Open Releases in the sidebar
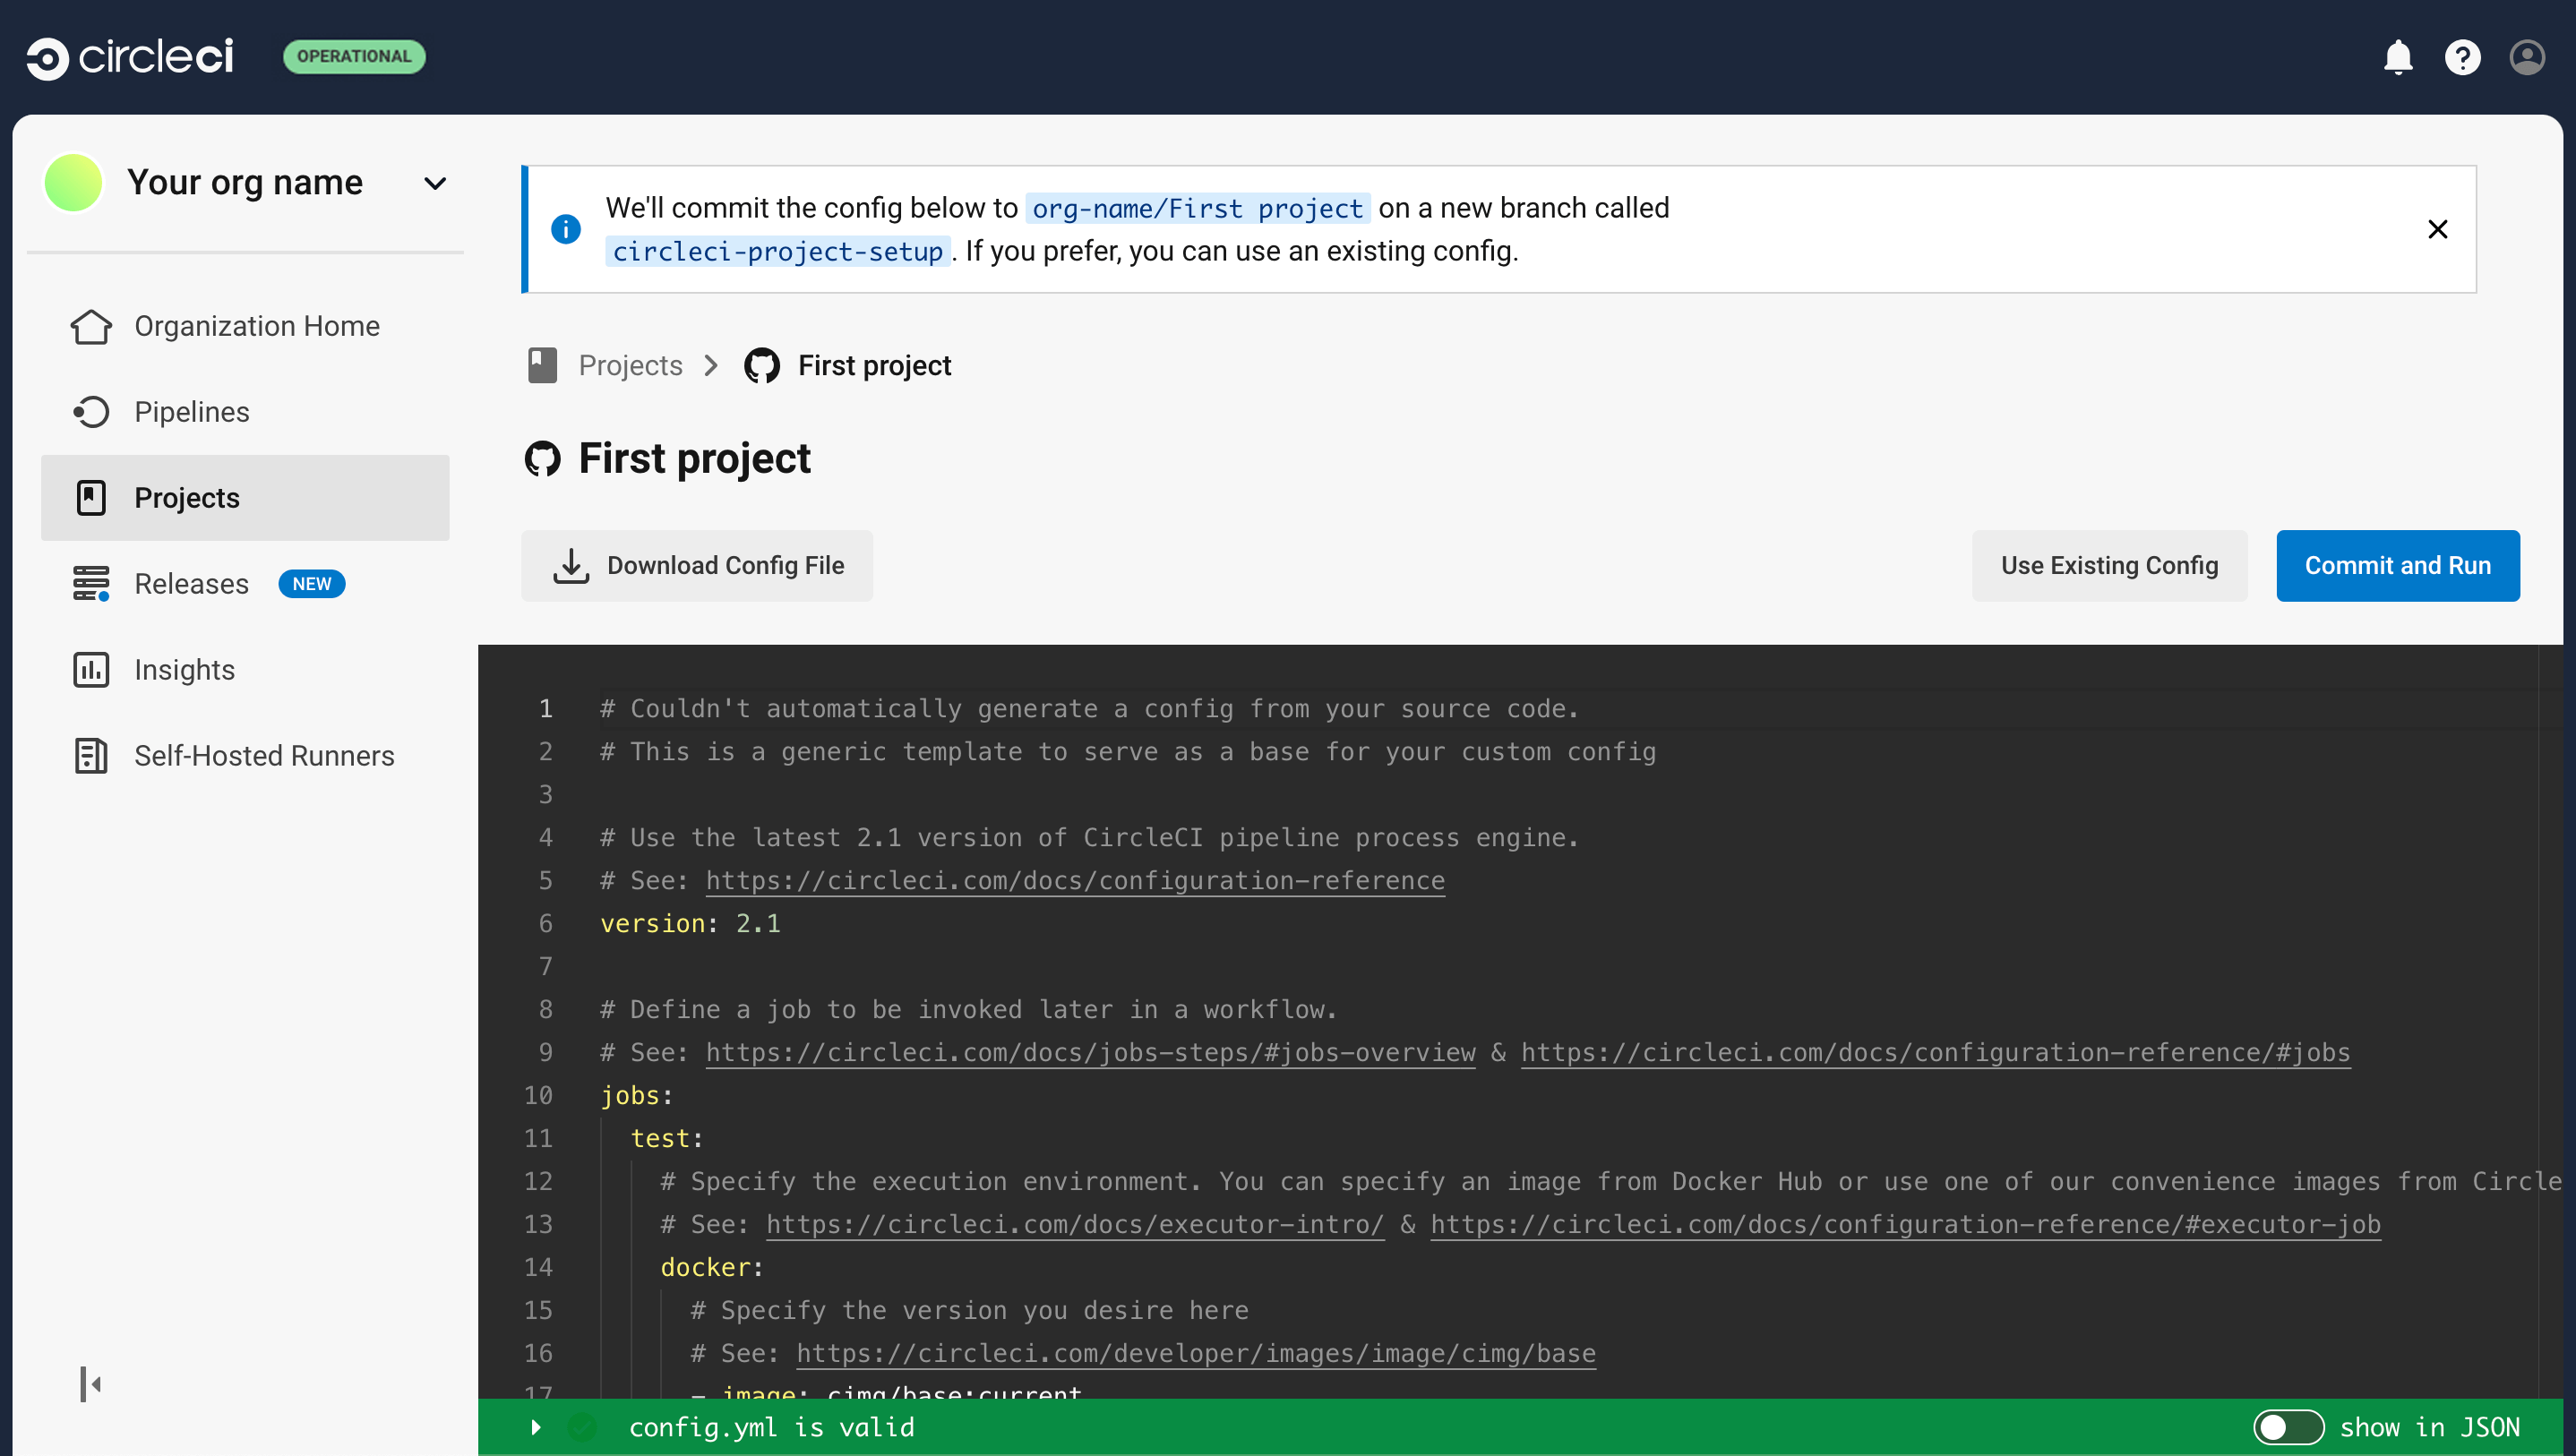This screenshot has height=1456, width=2576. pyautogui.click(x=245, y=584)
